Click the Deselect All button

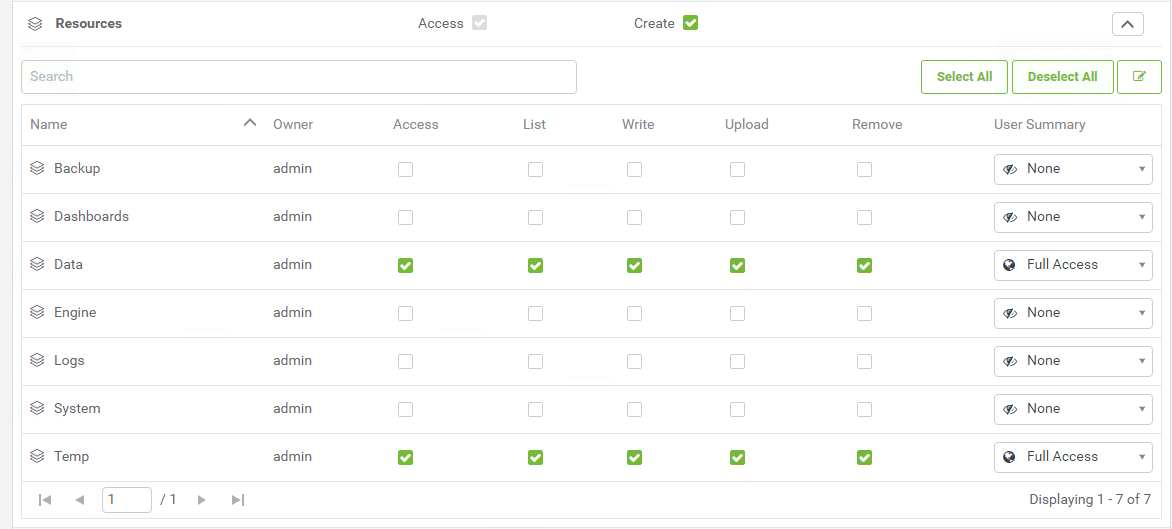1062,77
